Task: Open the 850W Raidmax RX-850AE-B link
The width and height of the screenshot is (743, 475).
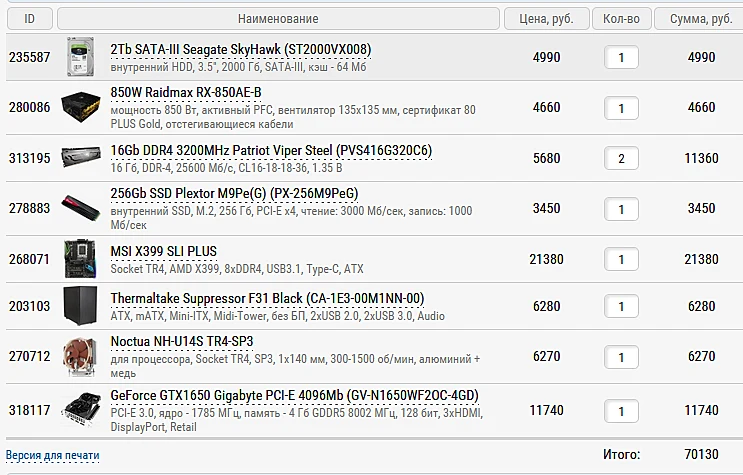Action: (x=186, y=92)
